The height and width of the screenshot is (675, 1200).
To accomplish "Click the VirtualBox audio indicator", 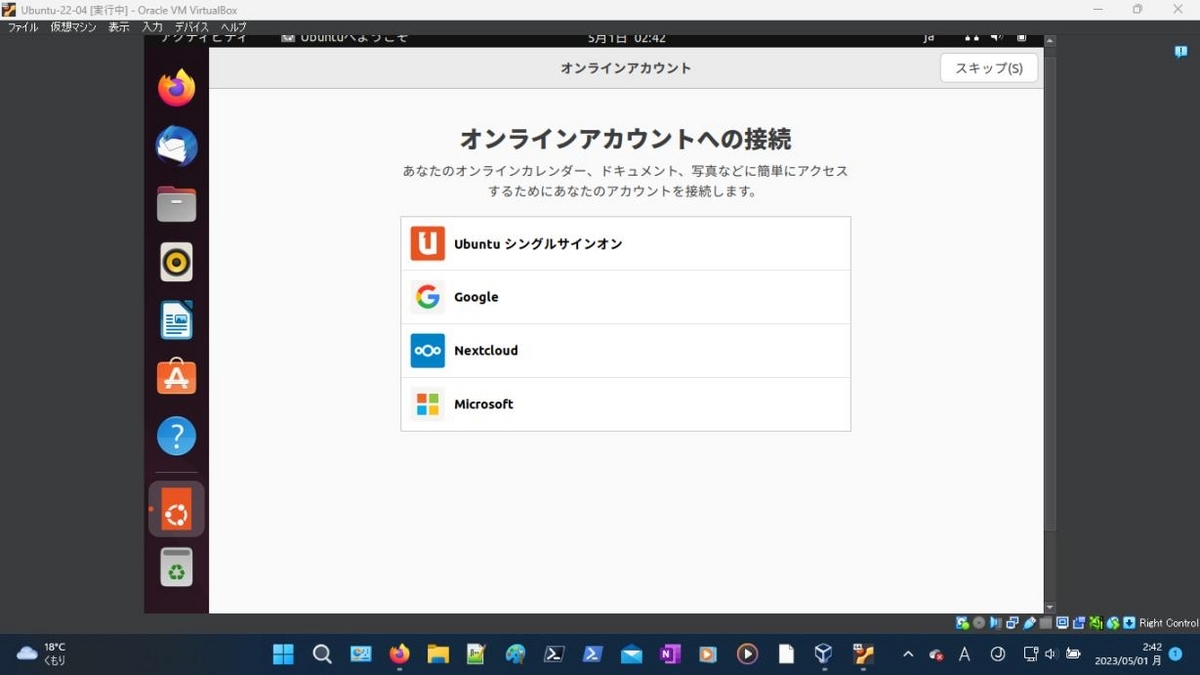I will 995,623.
